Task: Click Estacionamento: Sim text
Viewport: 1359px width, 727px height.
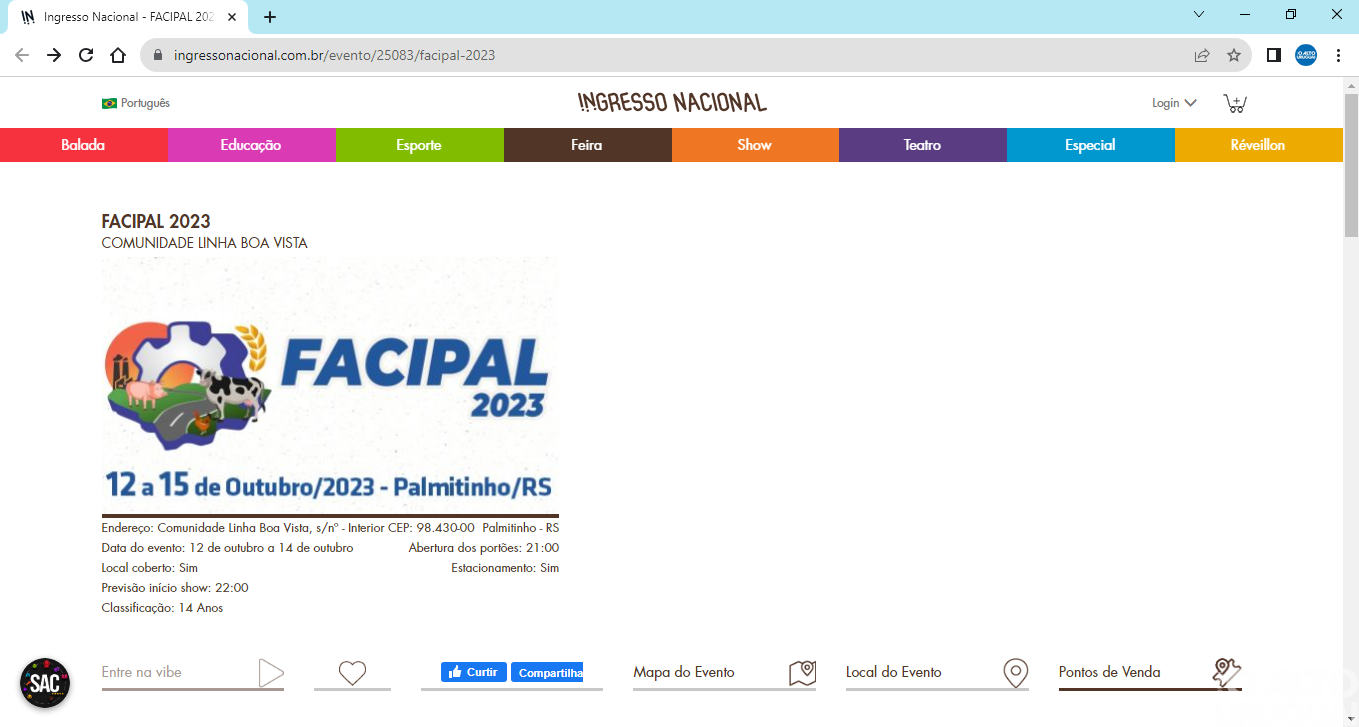Action: click(505, 568)
